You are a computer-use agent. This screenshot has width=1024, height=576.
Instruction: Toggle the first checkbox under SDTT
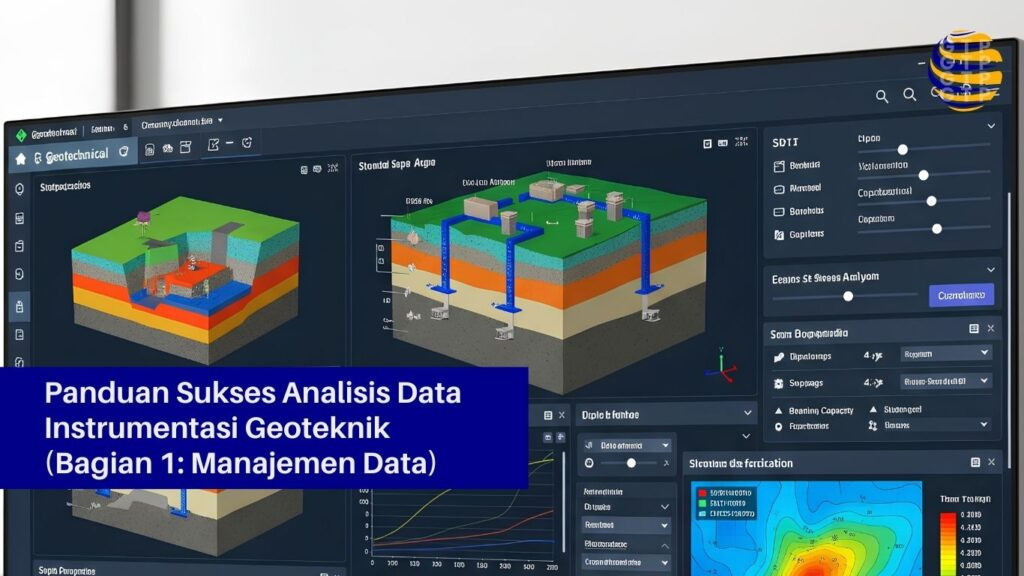pos(780,166)
